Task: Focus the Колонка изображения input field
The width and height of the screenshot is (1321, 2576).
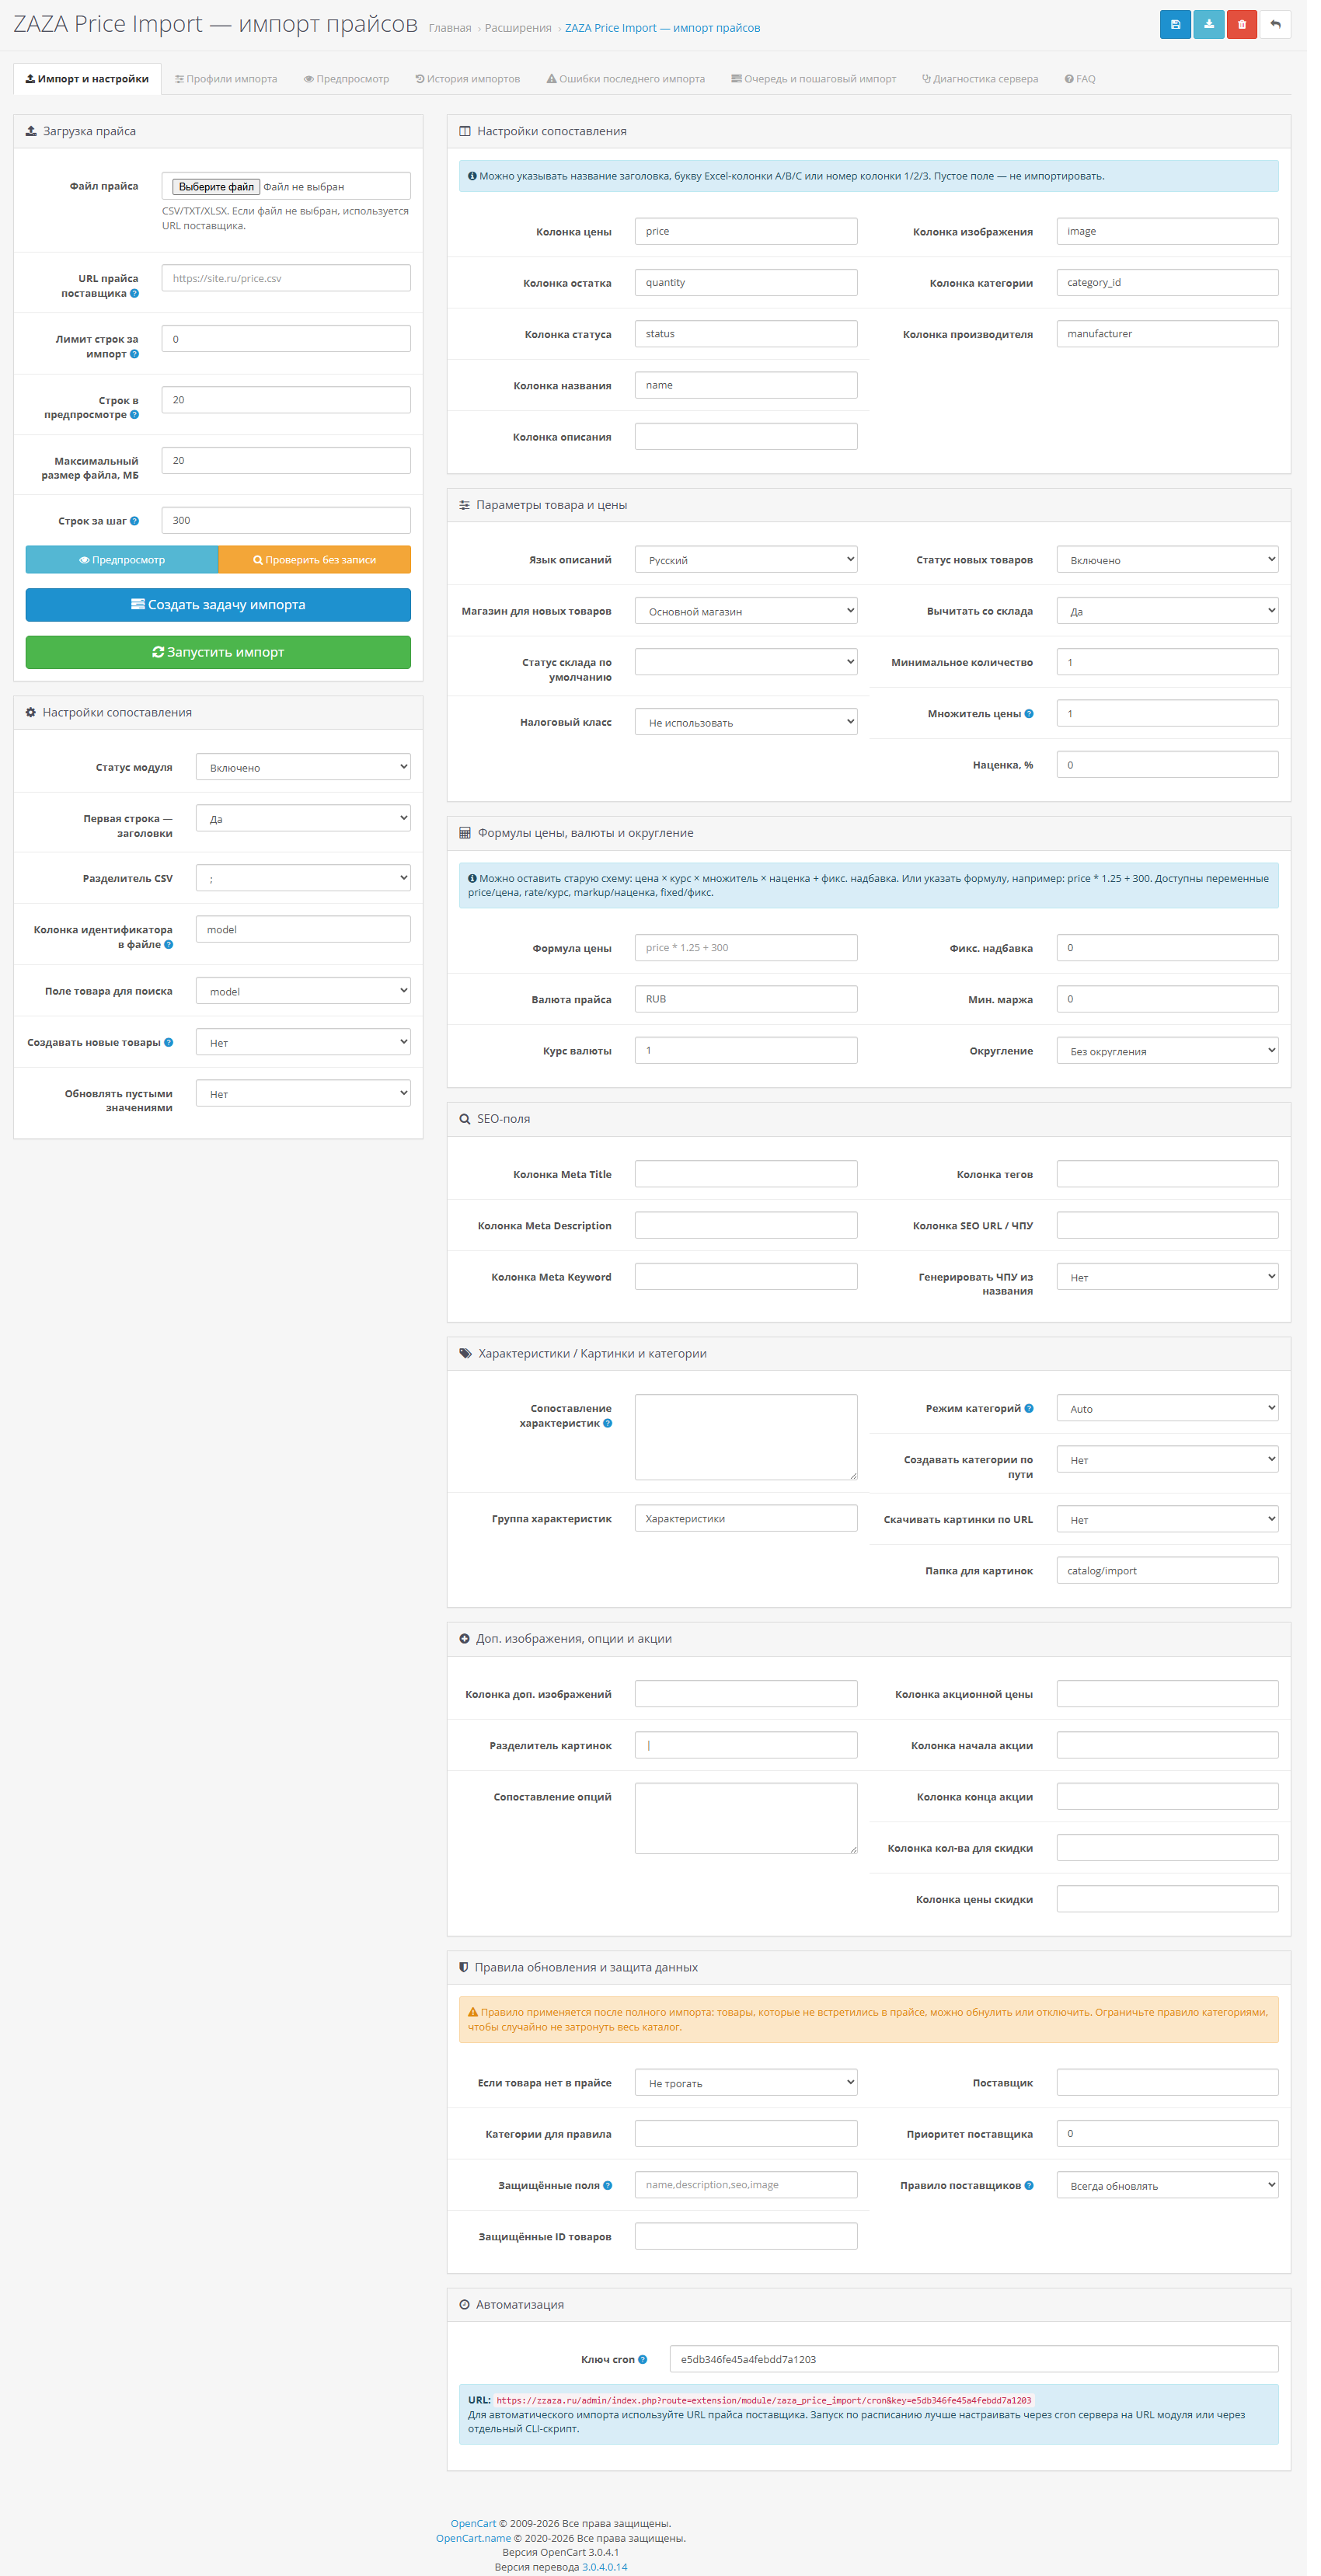Action: pyautogui.click(x=1167, y=231)
